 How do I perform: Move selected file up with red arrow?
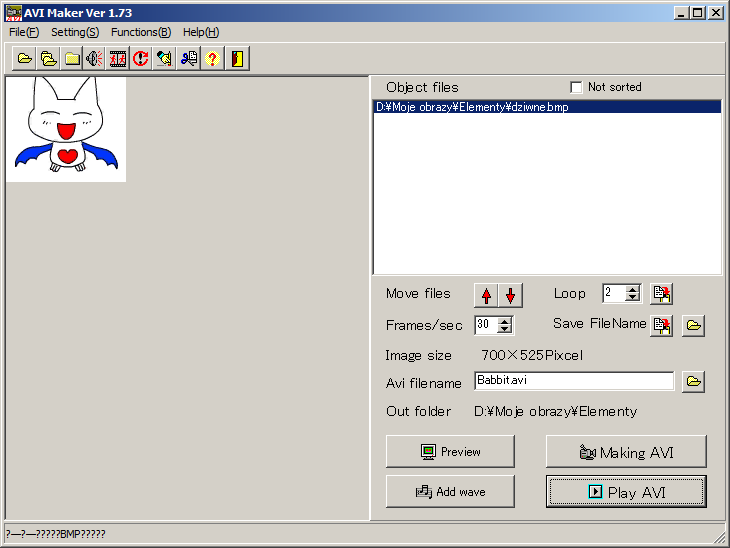[486, 295]
